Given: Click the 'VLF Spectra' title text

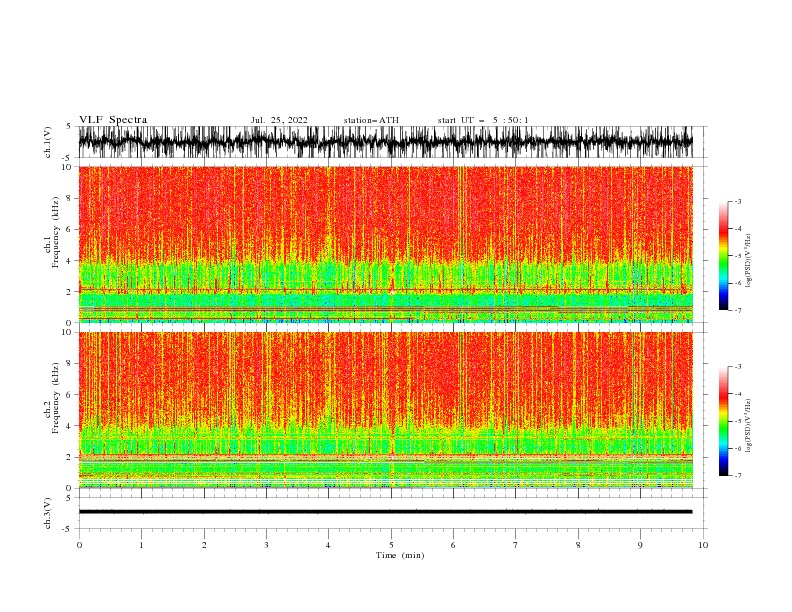Looking at the screenshot, I should (113, 120).
